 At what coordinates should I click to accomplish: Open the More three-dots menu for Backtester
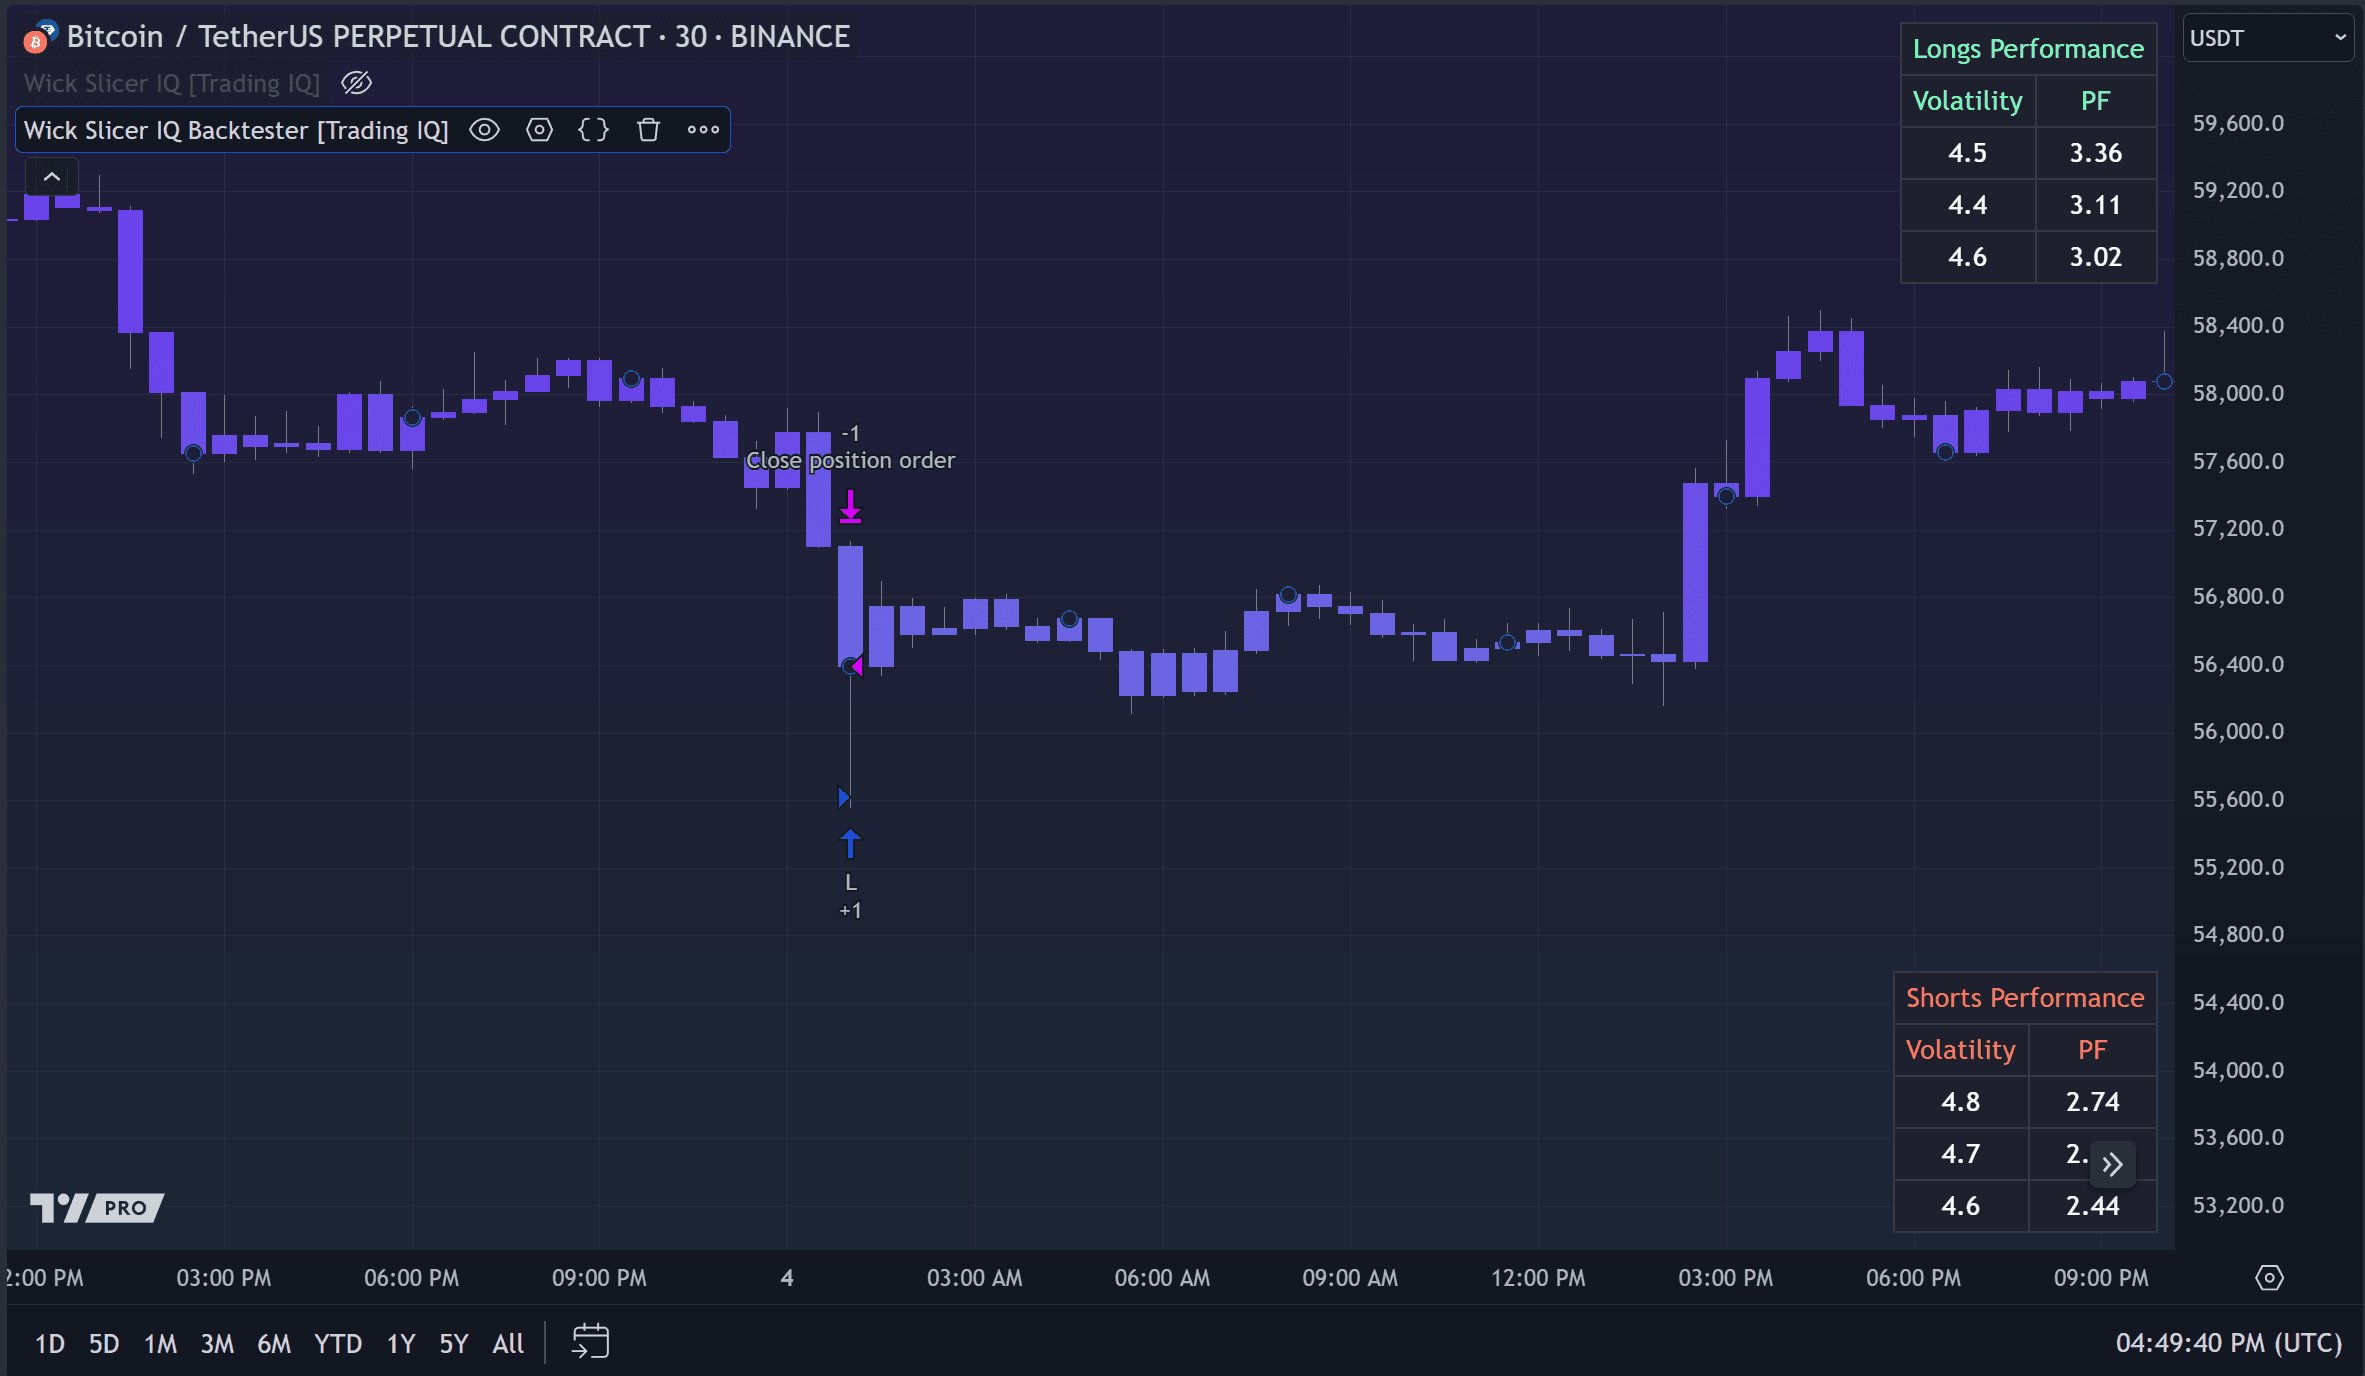click(x=703, y=130)
